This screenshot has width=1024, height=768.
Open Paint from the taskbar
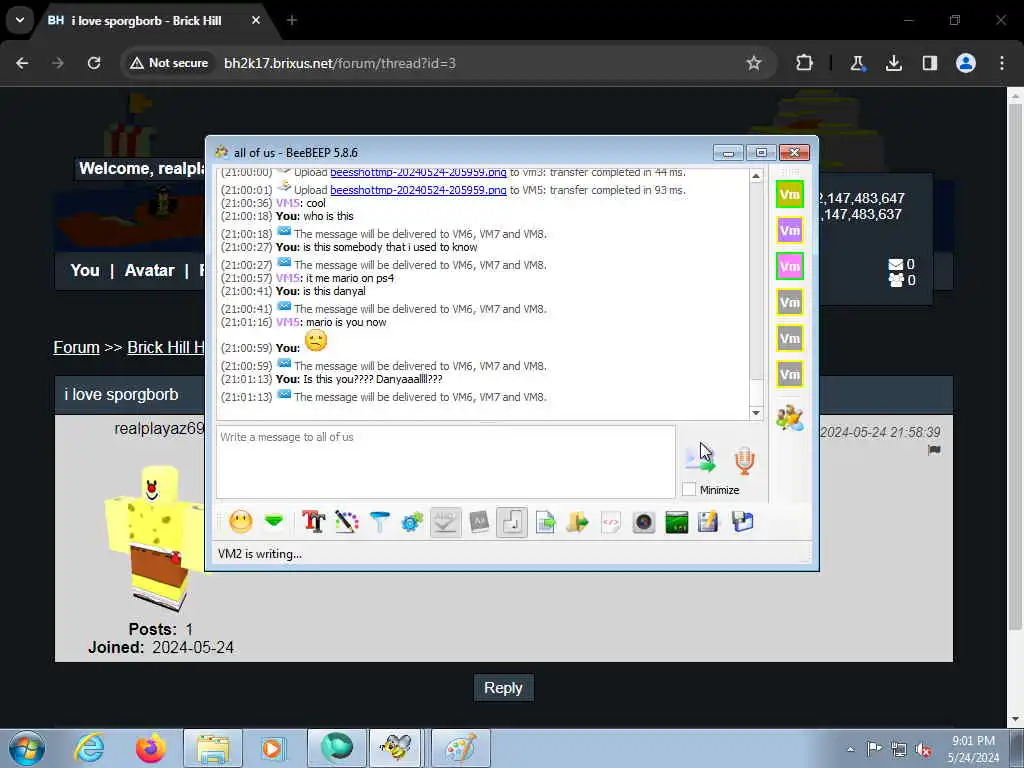(460, 748)
